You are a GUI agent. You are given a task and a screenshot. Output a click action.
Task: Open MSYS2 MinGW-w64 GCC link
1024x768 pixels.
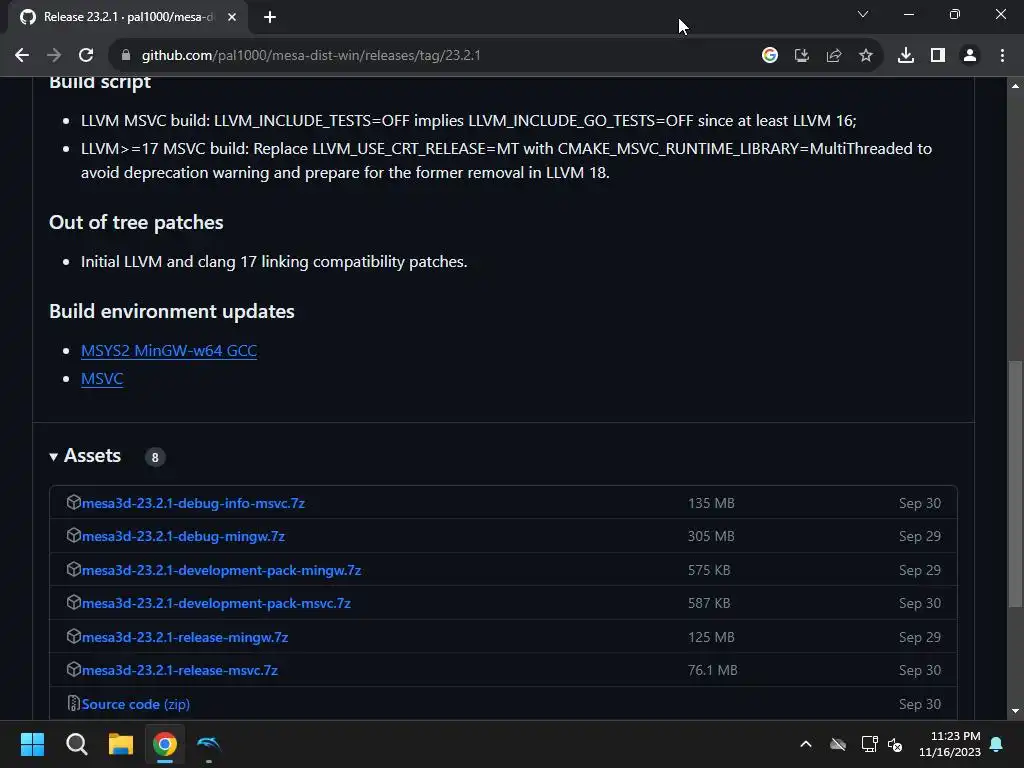point(168,351)
